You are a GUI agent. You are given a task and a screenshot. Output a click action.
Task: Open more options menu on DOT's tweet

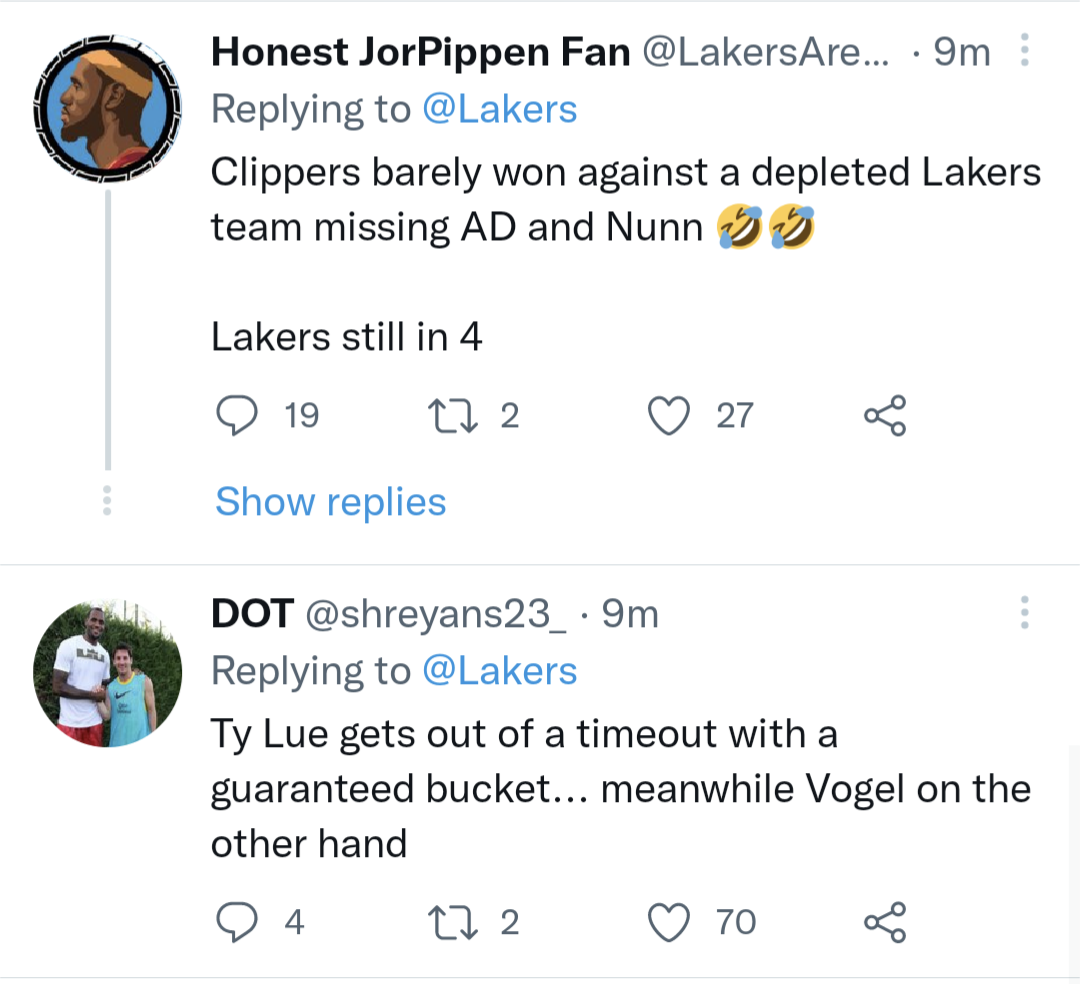1024,614
